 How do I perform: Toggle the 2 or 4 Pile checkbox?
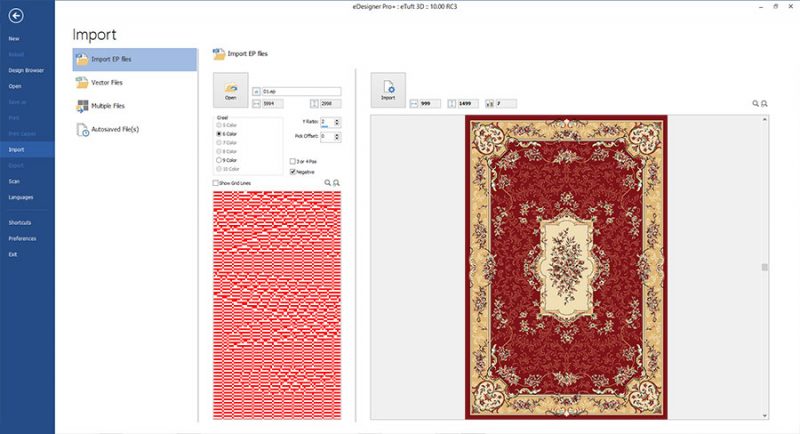(293, 161)
